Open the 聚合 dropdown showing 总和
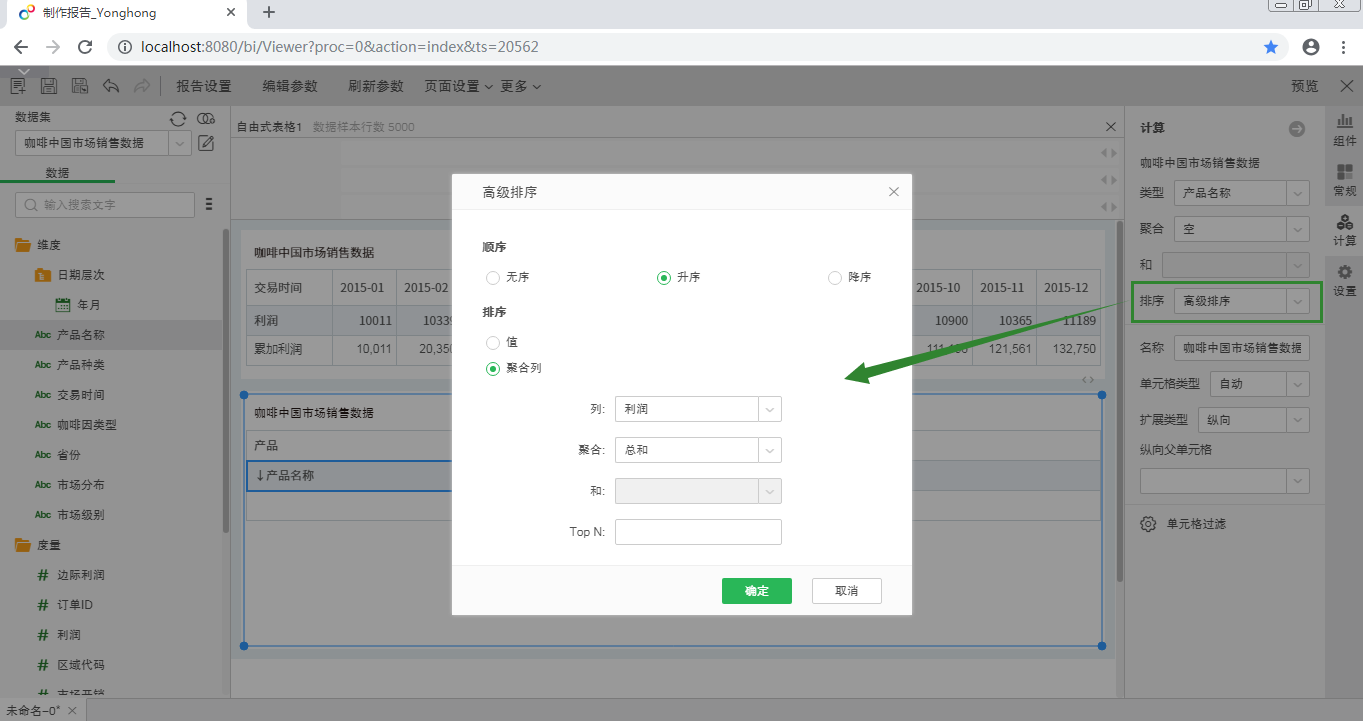This screenshot has width=1363, height=721. click(698, 450)
